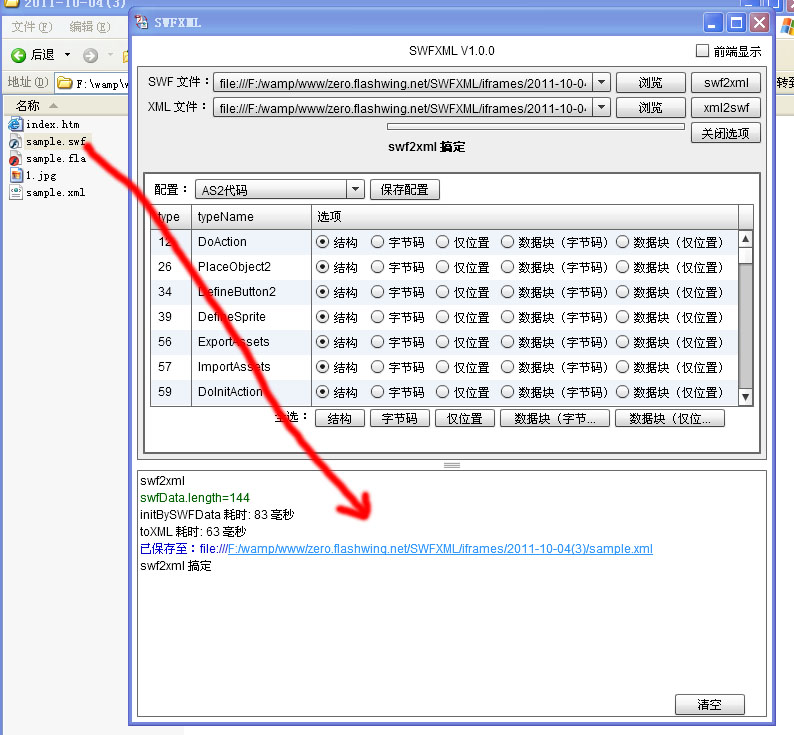794x735 pixels.
Task: Select 字节码 radio for ImportAssets
Action: pos(377,367)
